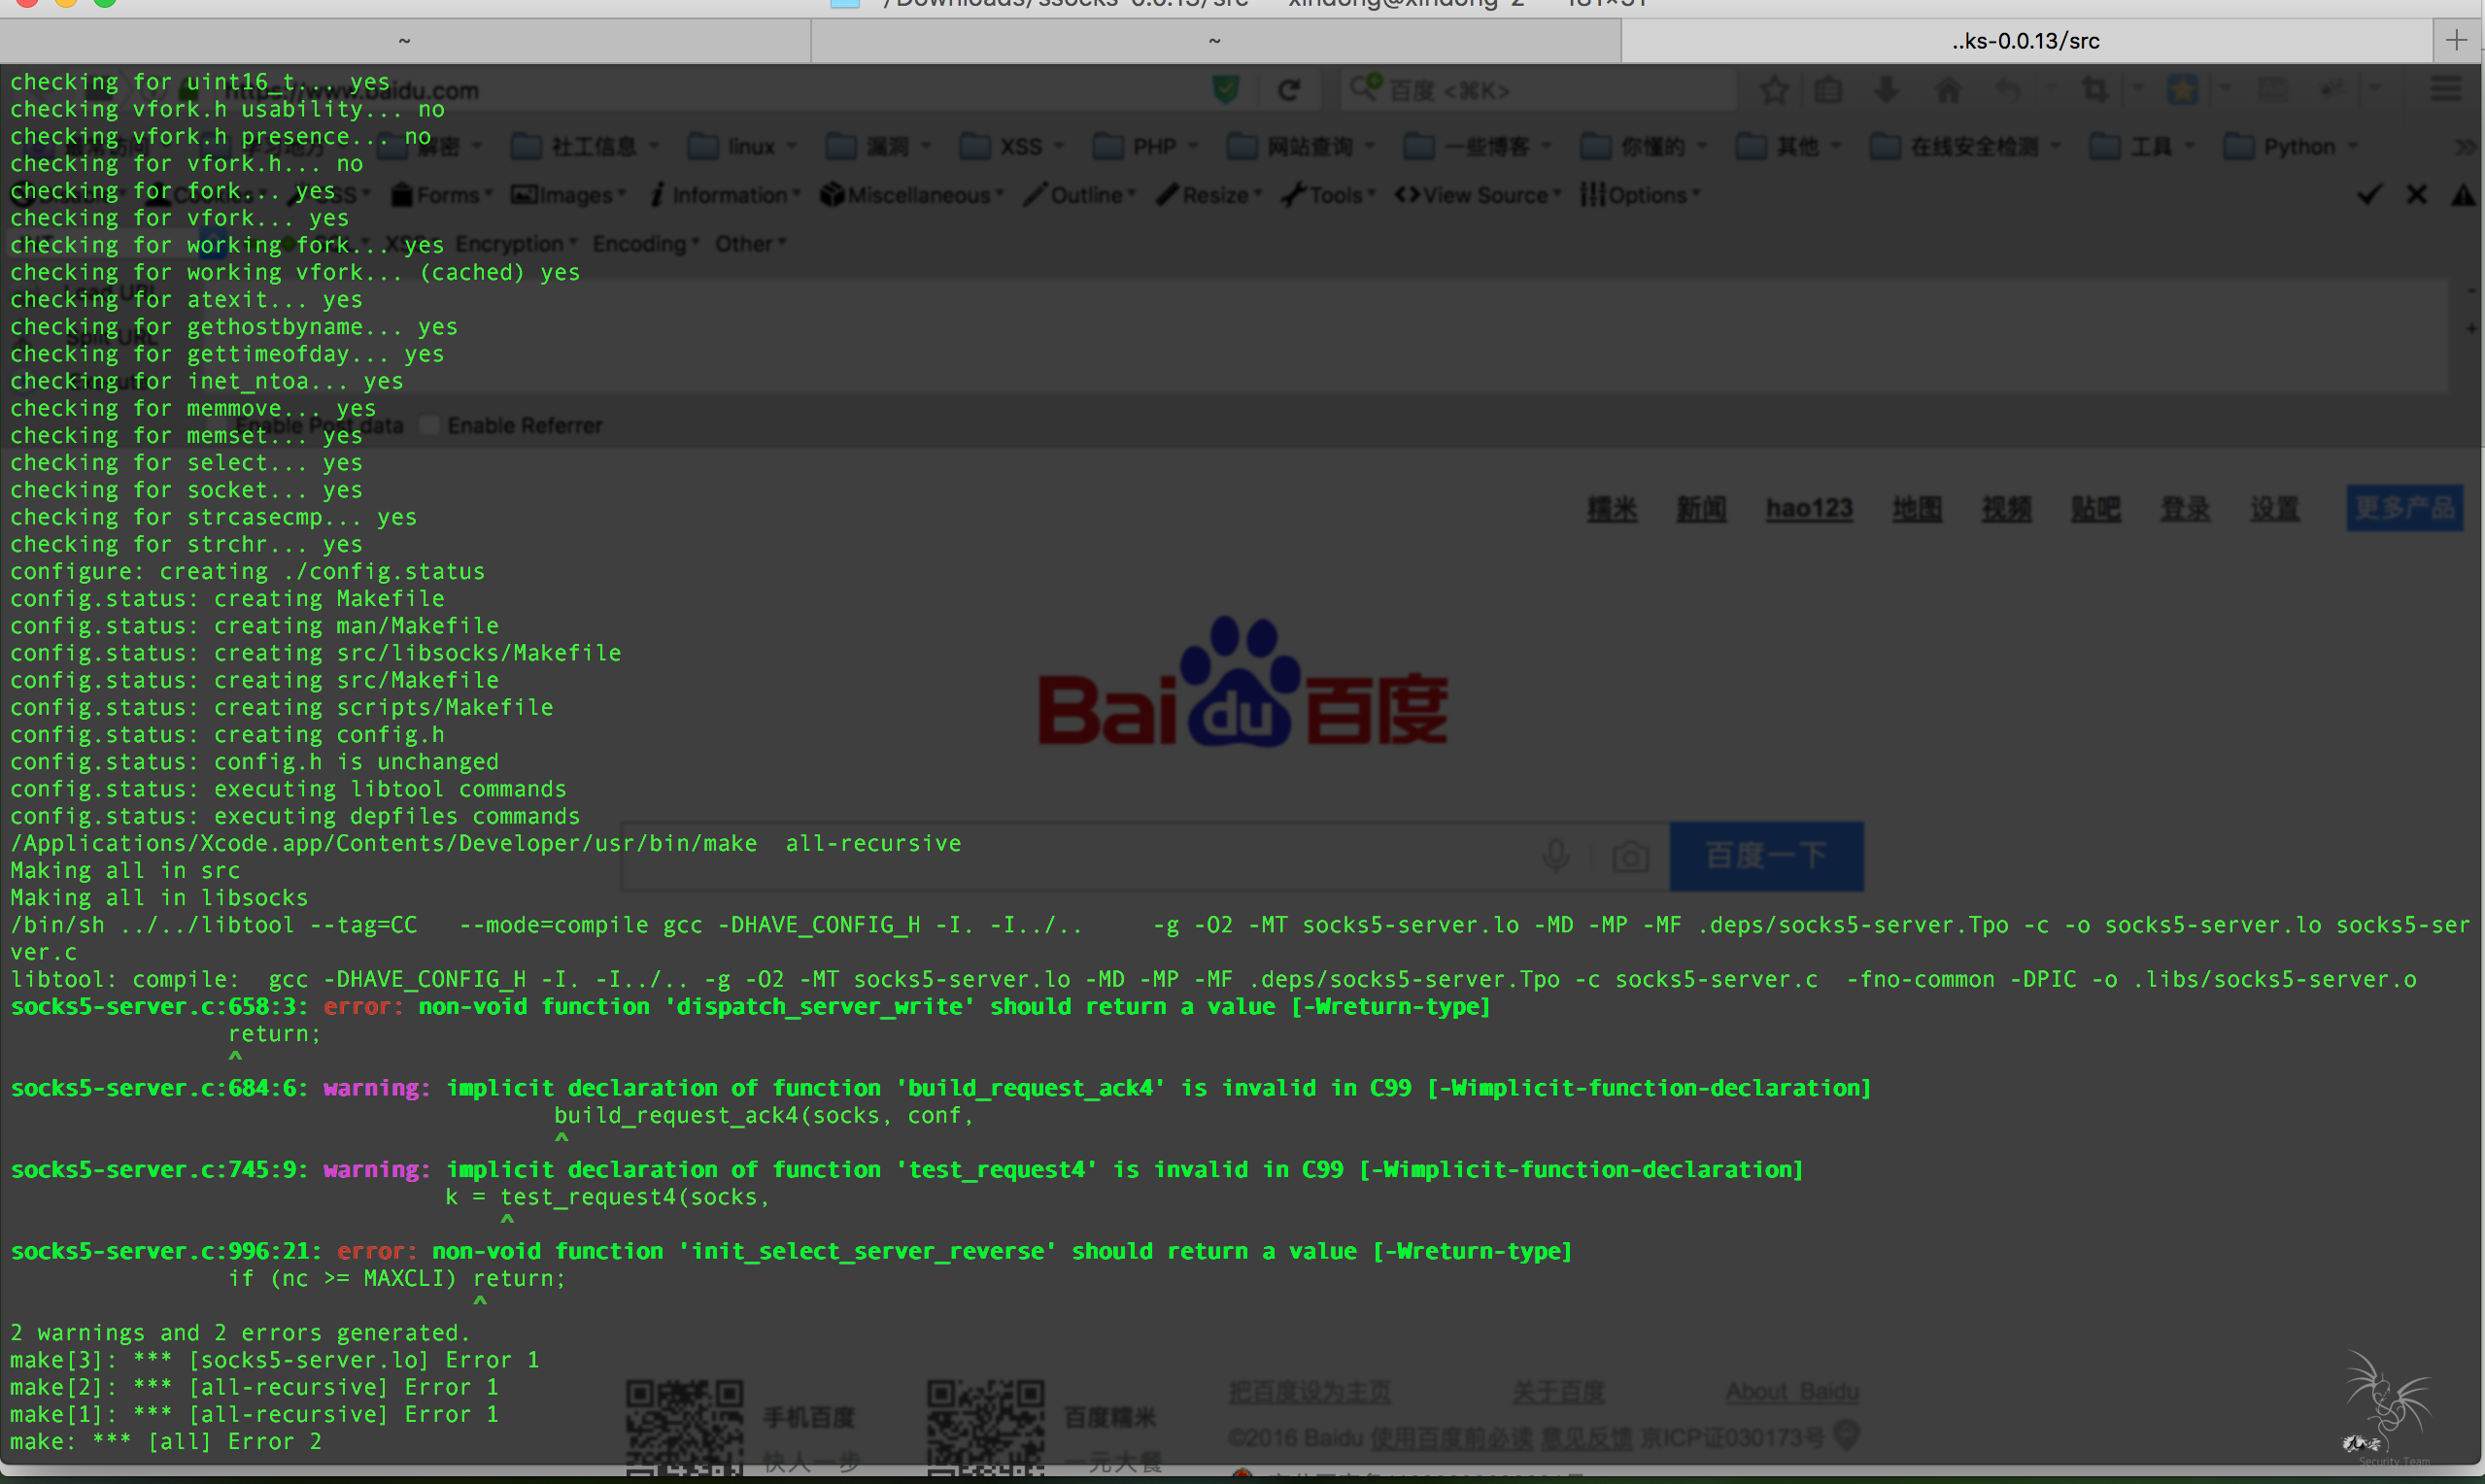Go to the home page icon

click(1948, 91)
